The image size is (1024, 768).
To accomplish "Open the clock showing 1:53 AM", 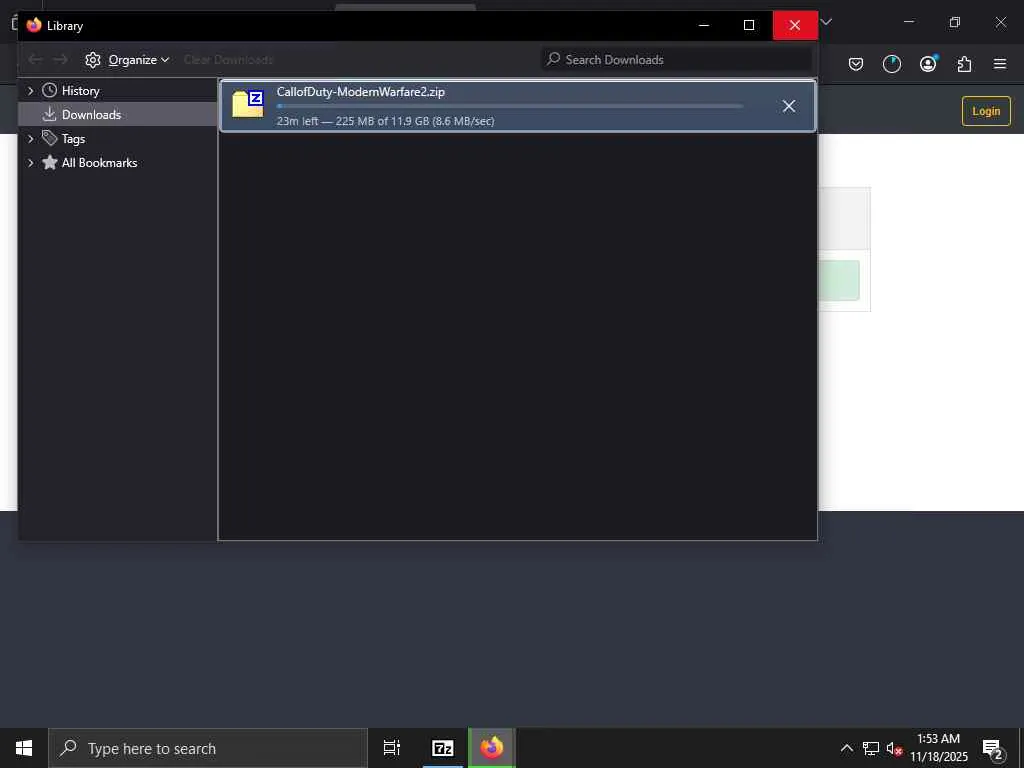I will tap(939, 748).
